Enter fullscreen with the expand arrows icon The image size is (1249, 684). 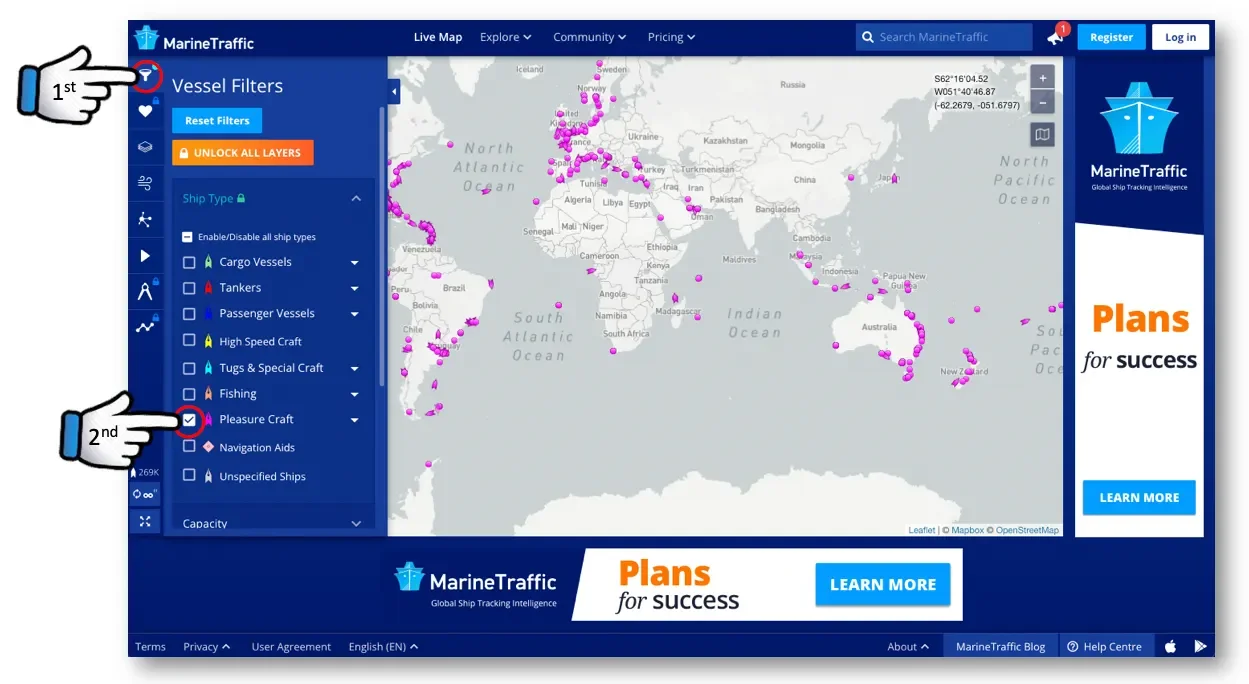click(x=145, y=521)
